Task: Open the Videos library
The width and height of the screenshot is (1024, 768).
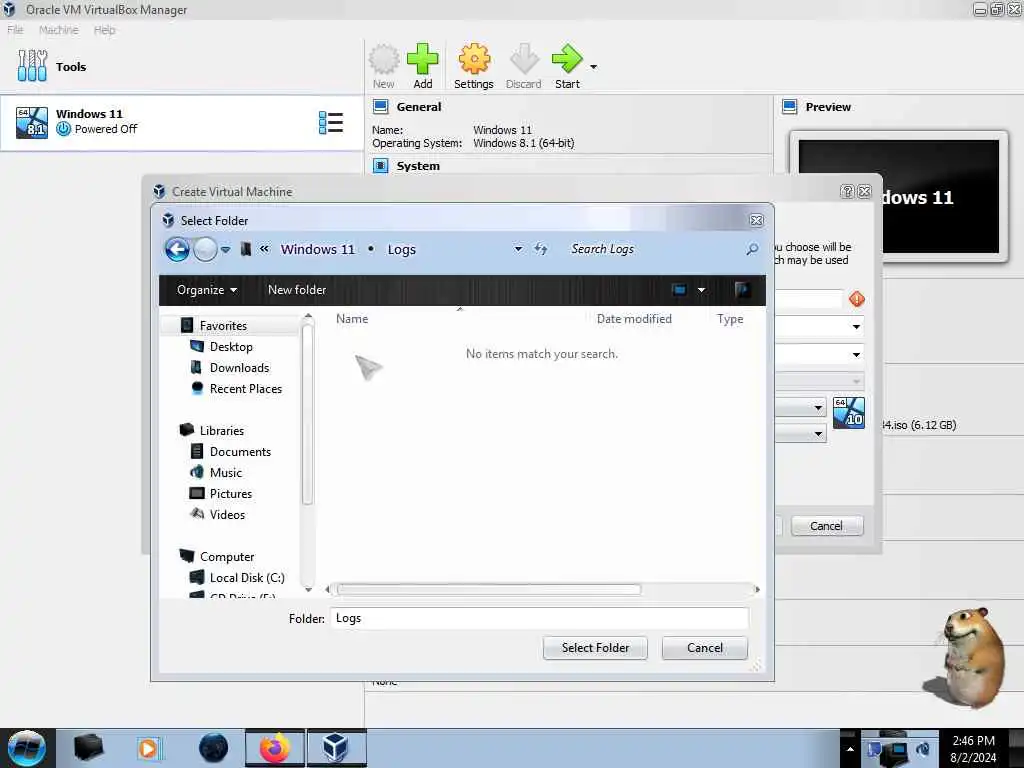Action: click(227, 515)
